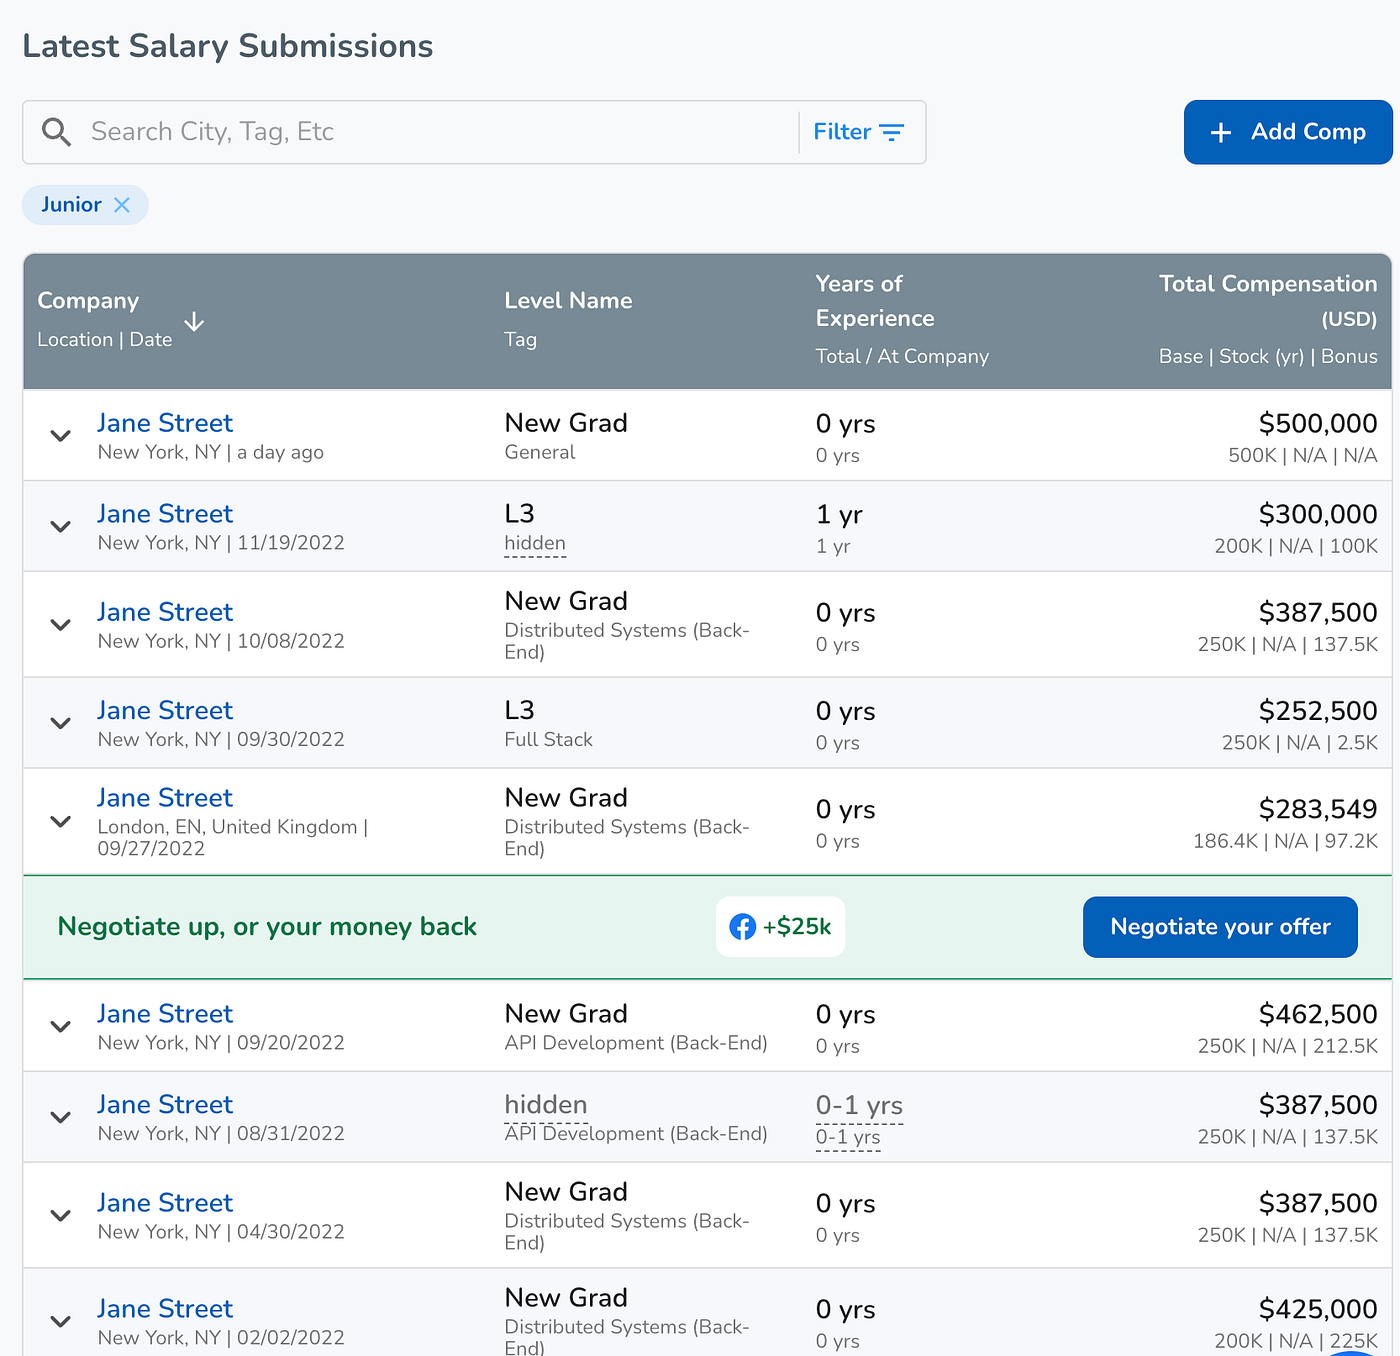Expand the Jane Street a day ago row
Viewport: 1400px width, 1356px height.
pyautogui.click(x=61, y=436)
